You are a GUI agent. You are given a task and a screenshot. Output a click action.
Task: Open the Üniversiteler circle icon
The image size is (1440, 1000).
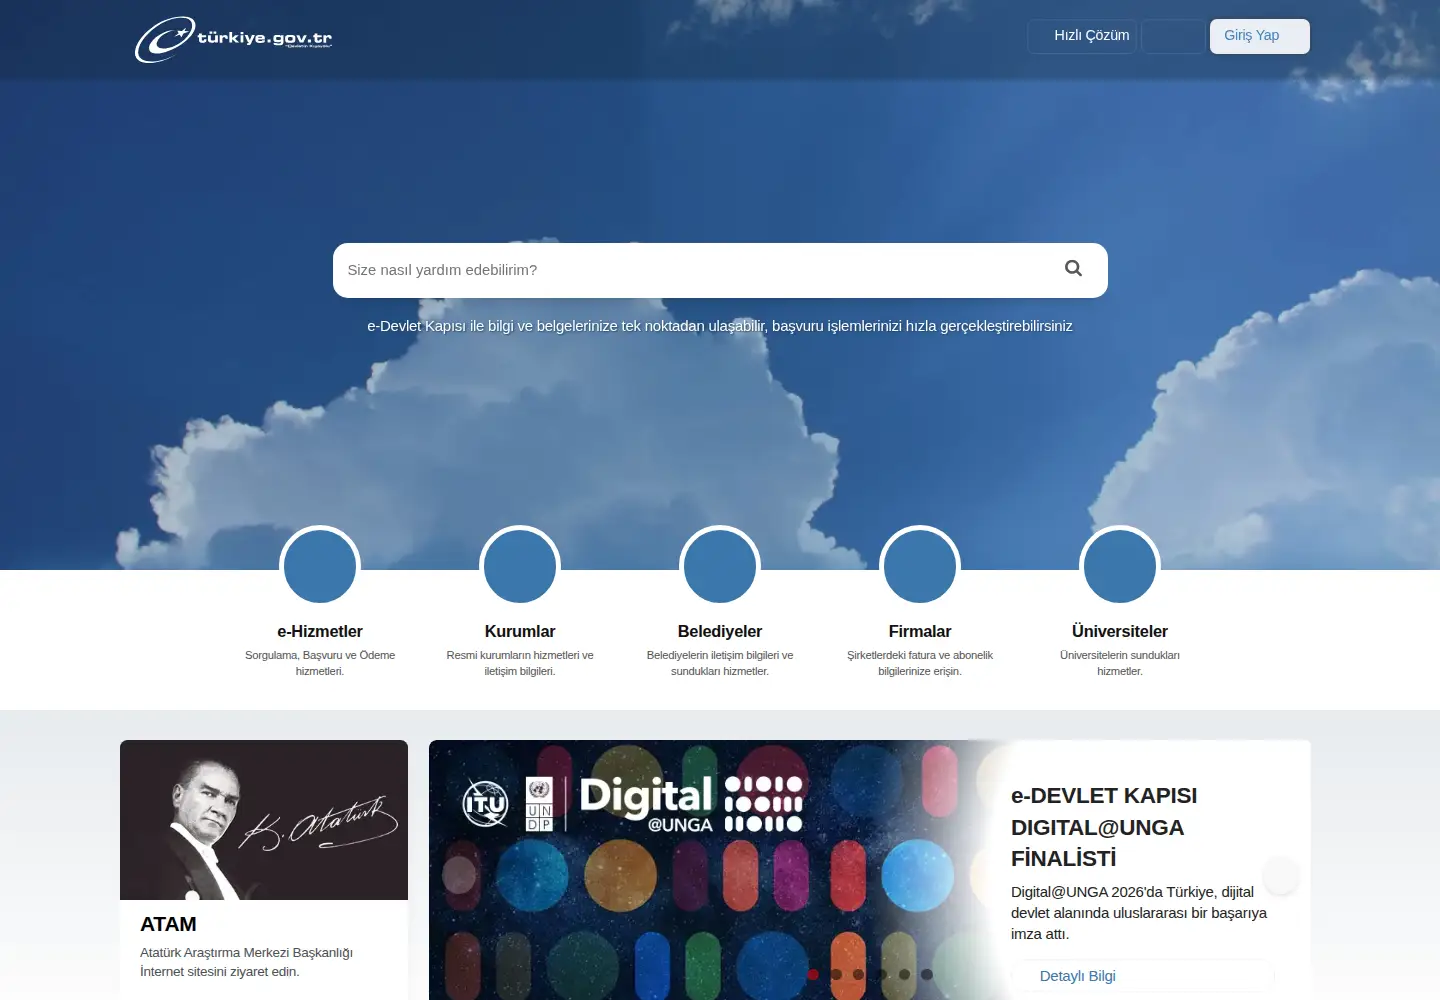(1120, 566)
